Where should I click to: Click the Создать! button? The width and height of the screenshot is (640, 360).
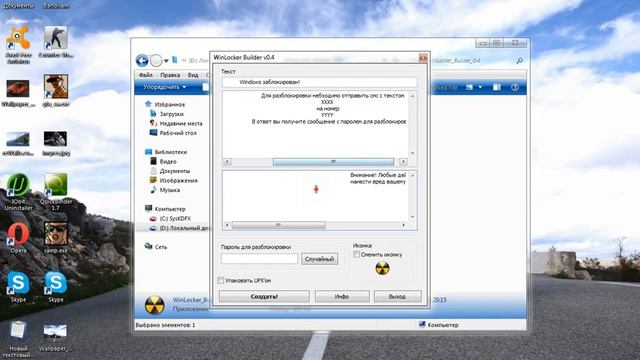click(264, 296)
